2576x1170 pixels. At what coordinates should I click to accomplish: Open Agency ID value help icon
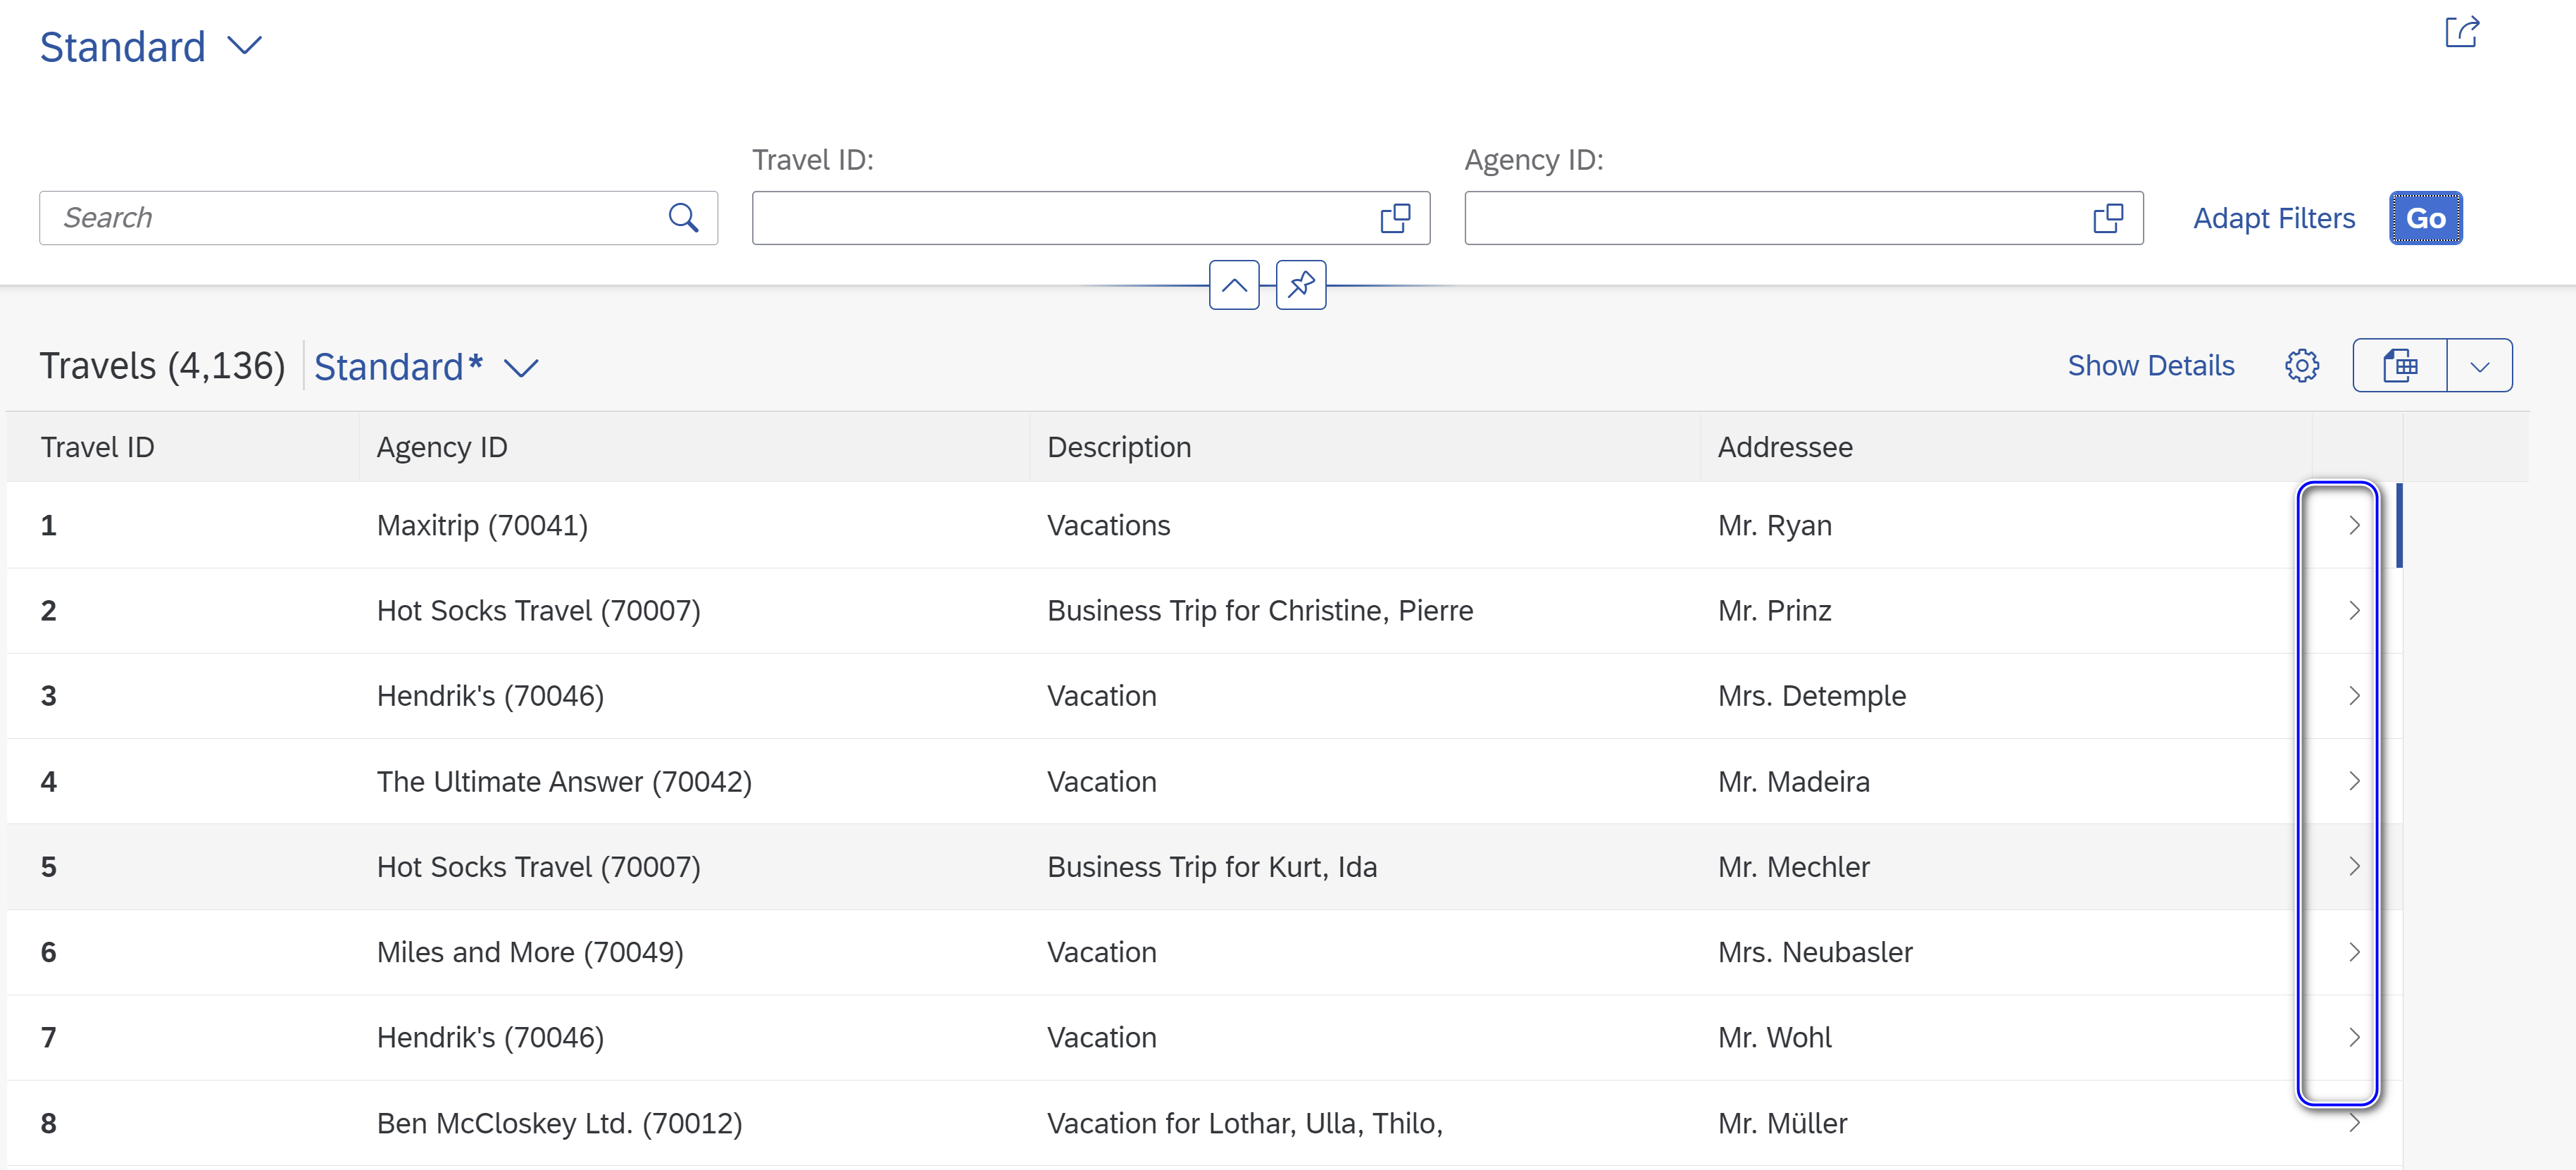pyautogui.click(x=2108, y=218)
